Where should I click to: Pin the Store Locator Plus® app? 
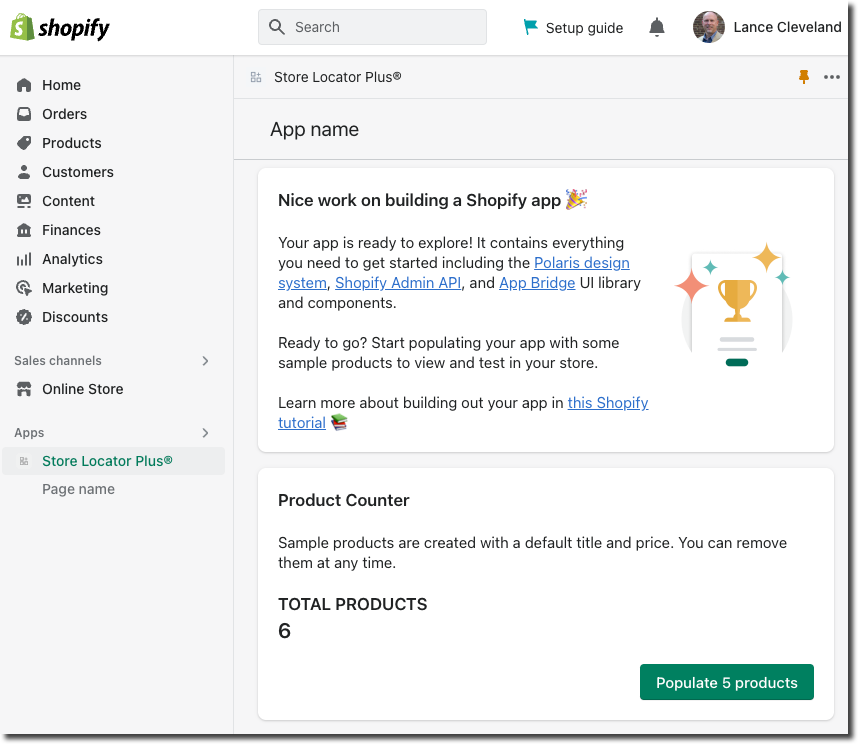click(804, 76)
